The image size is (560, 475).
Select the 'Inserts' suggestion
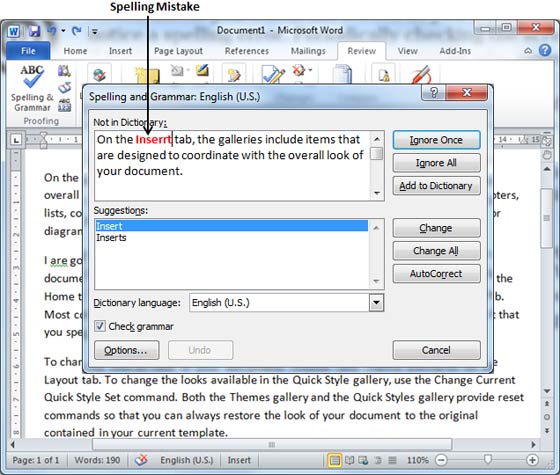click(231, 238)
